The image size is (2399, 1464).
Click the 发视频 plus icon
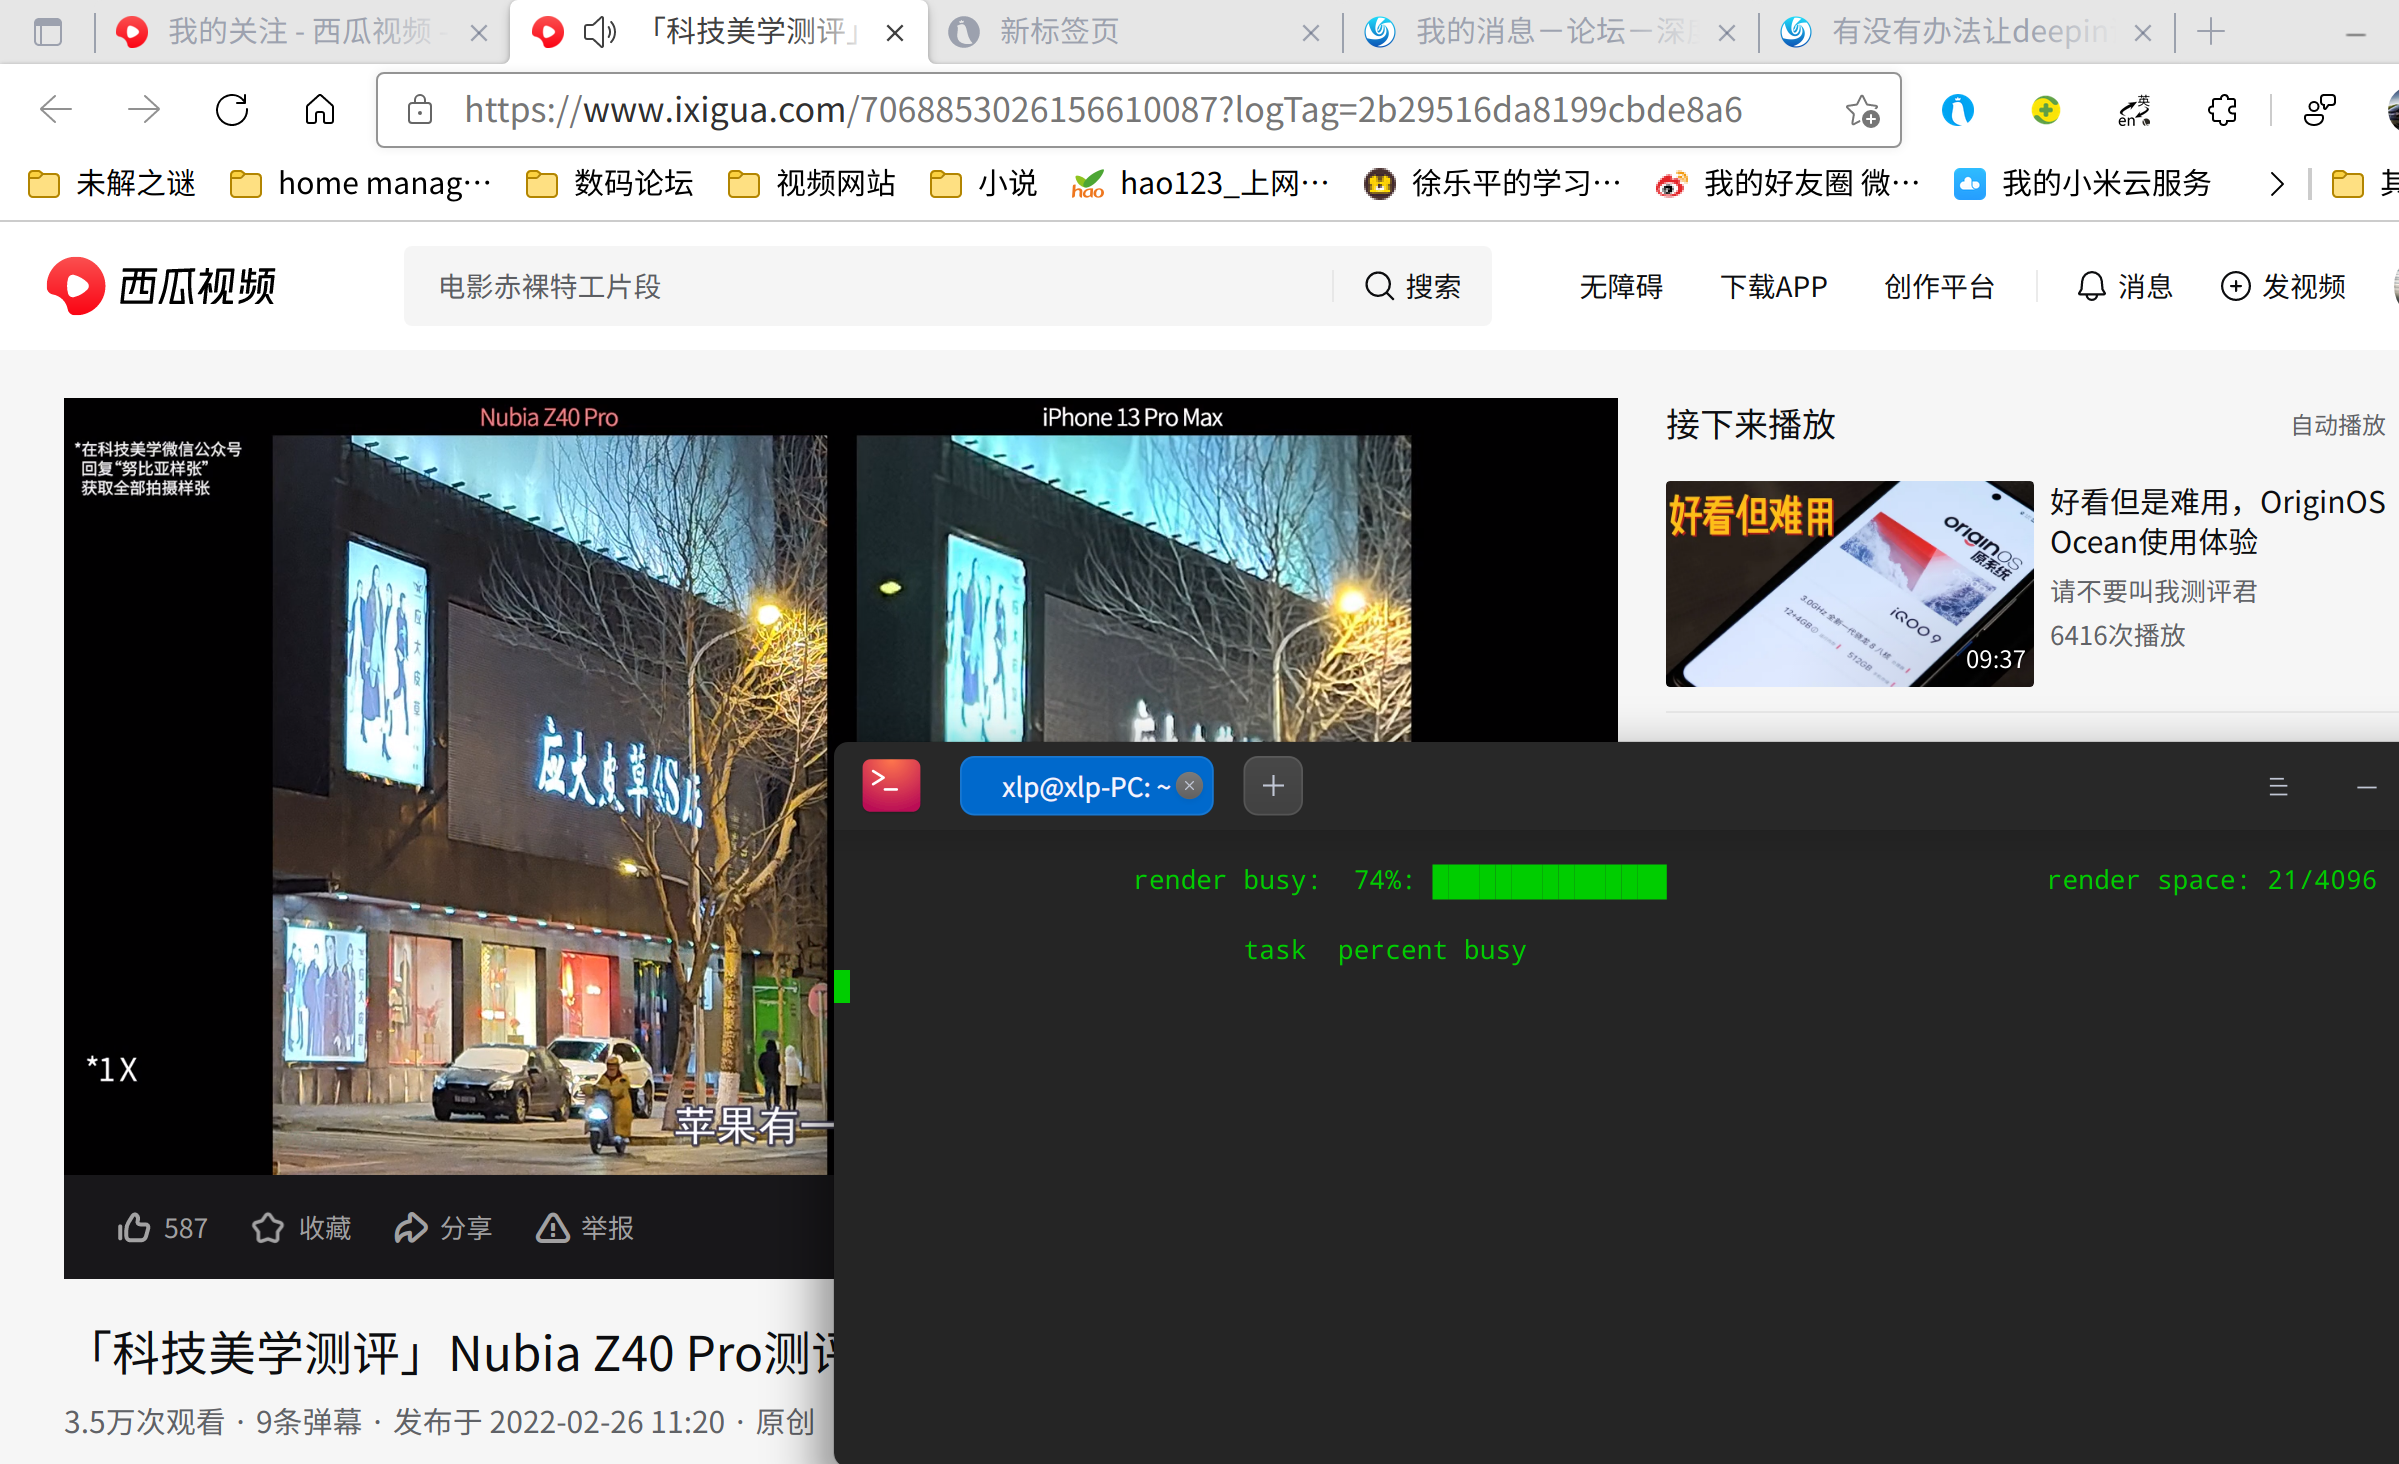[x=2236, y=287]
